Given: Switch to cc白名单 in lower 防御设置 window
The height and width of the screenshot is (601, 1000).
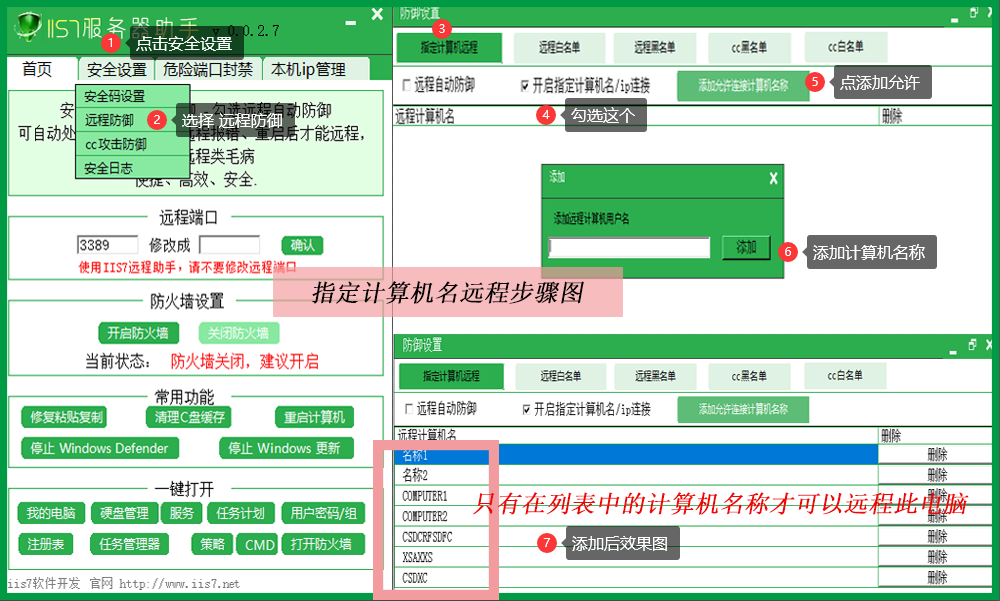Looking at the screenshot, I should point(845,376).
